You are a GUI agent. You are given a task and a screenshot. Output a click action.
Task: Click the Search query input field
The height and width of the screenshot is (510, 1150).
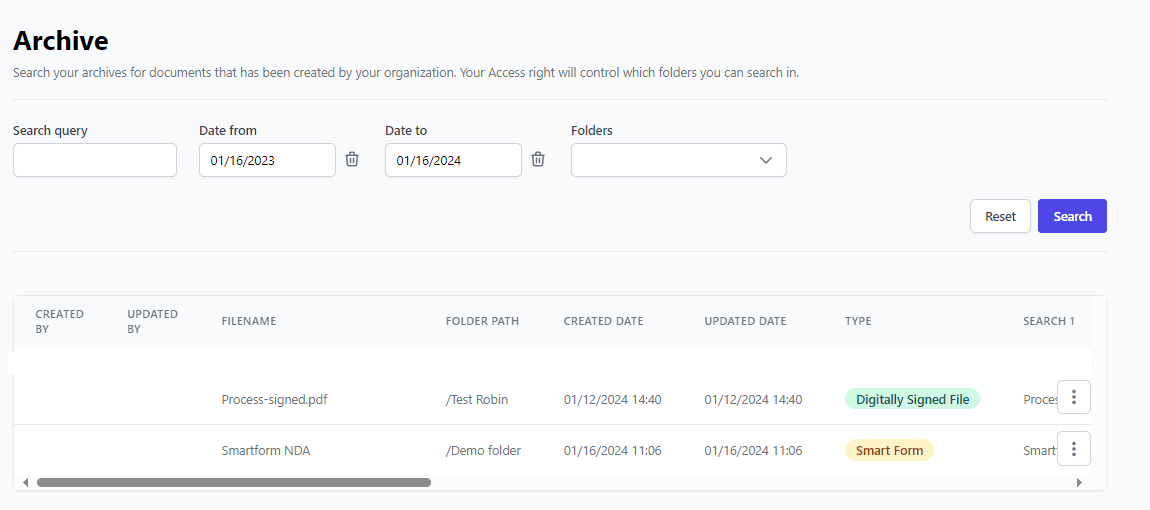(95, 160)
